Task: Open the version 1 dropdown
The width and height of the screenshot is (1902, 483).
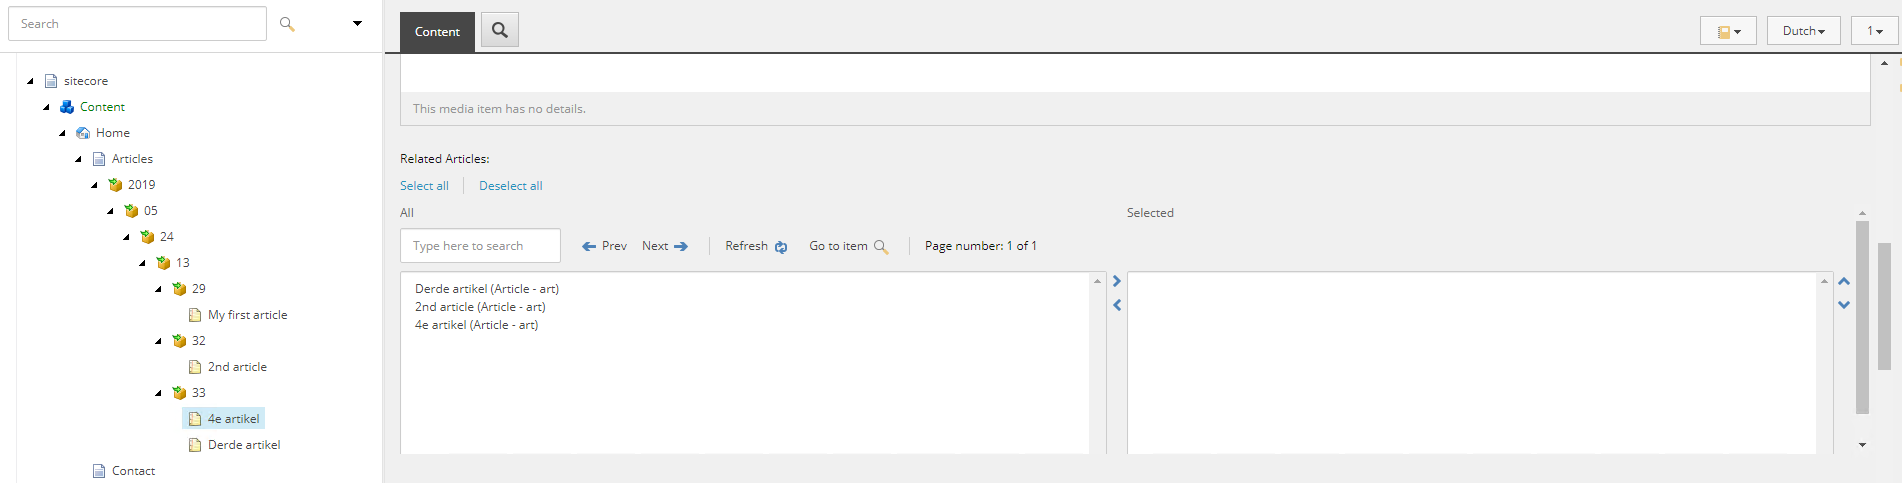Action: coord(1874,31)
